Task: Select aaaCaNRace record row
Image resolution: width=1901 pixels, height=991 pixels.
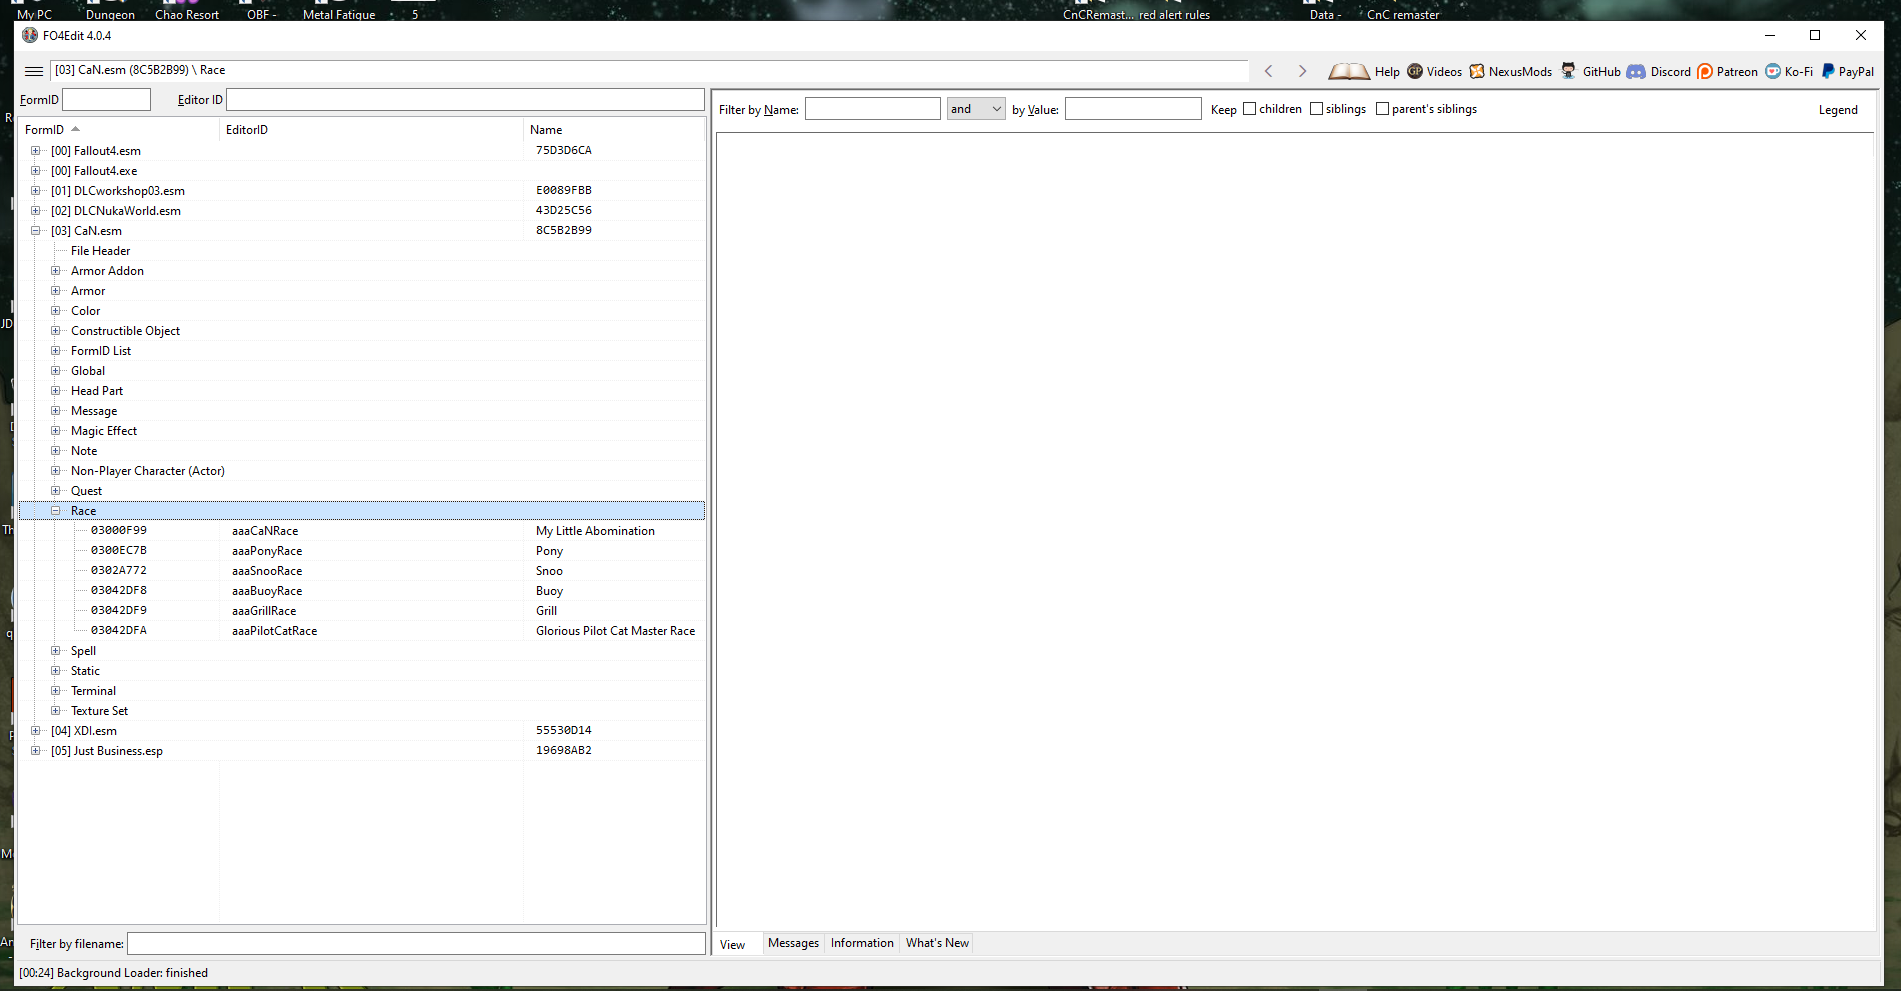Action: [362, 531]
